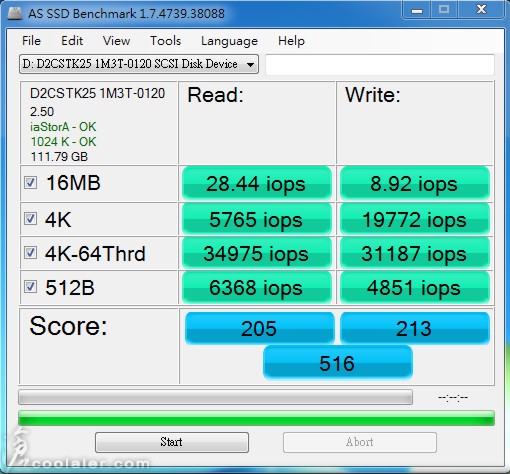Close the AS SSD Benchmark window

[x=481, y=10]
